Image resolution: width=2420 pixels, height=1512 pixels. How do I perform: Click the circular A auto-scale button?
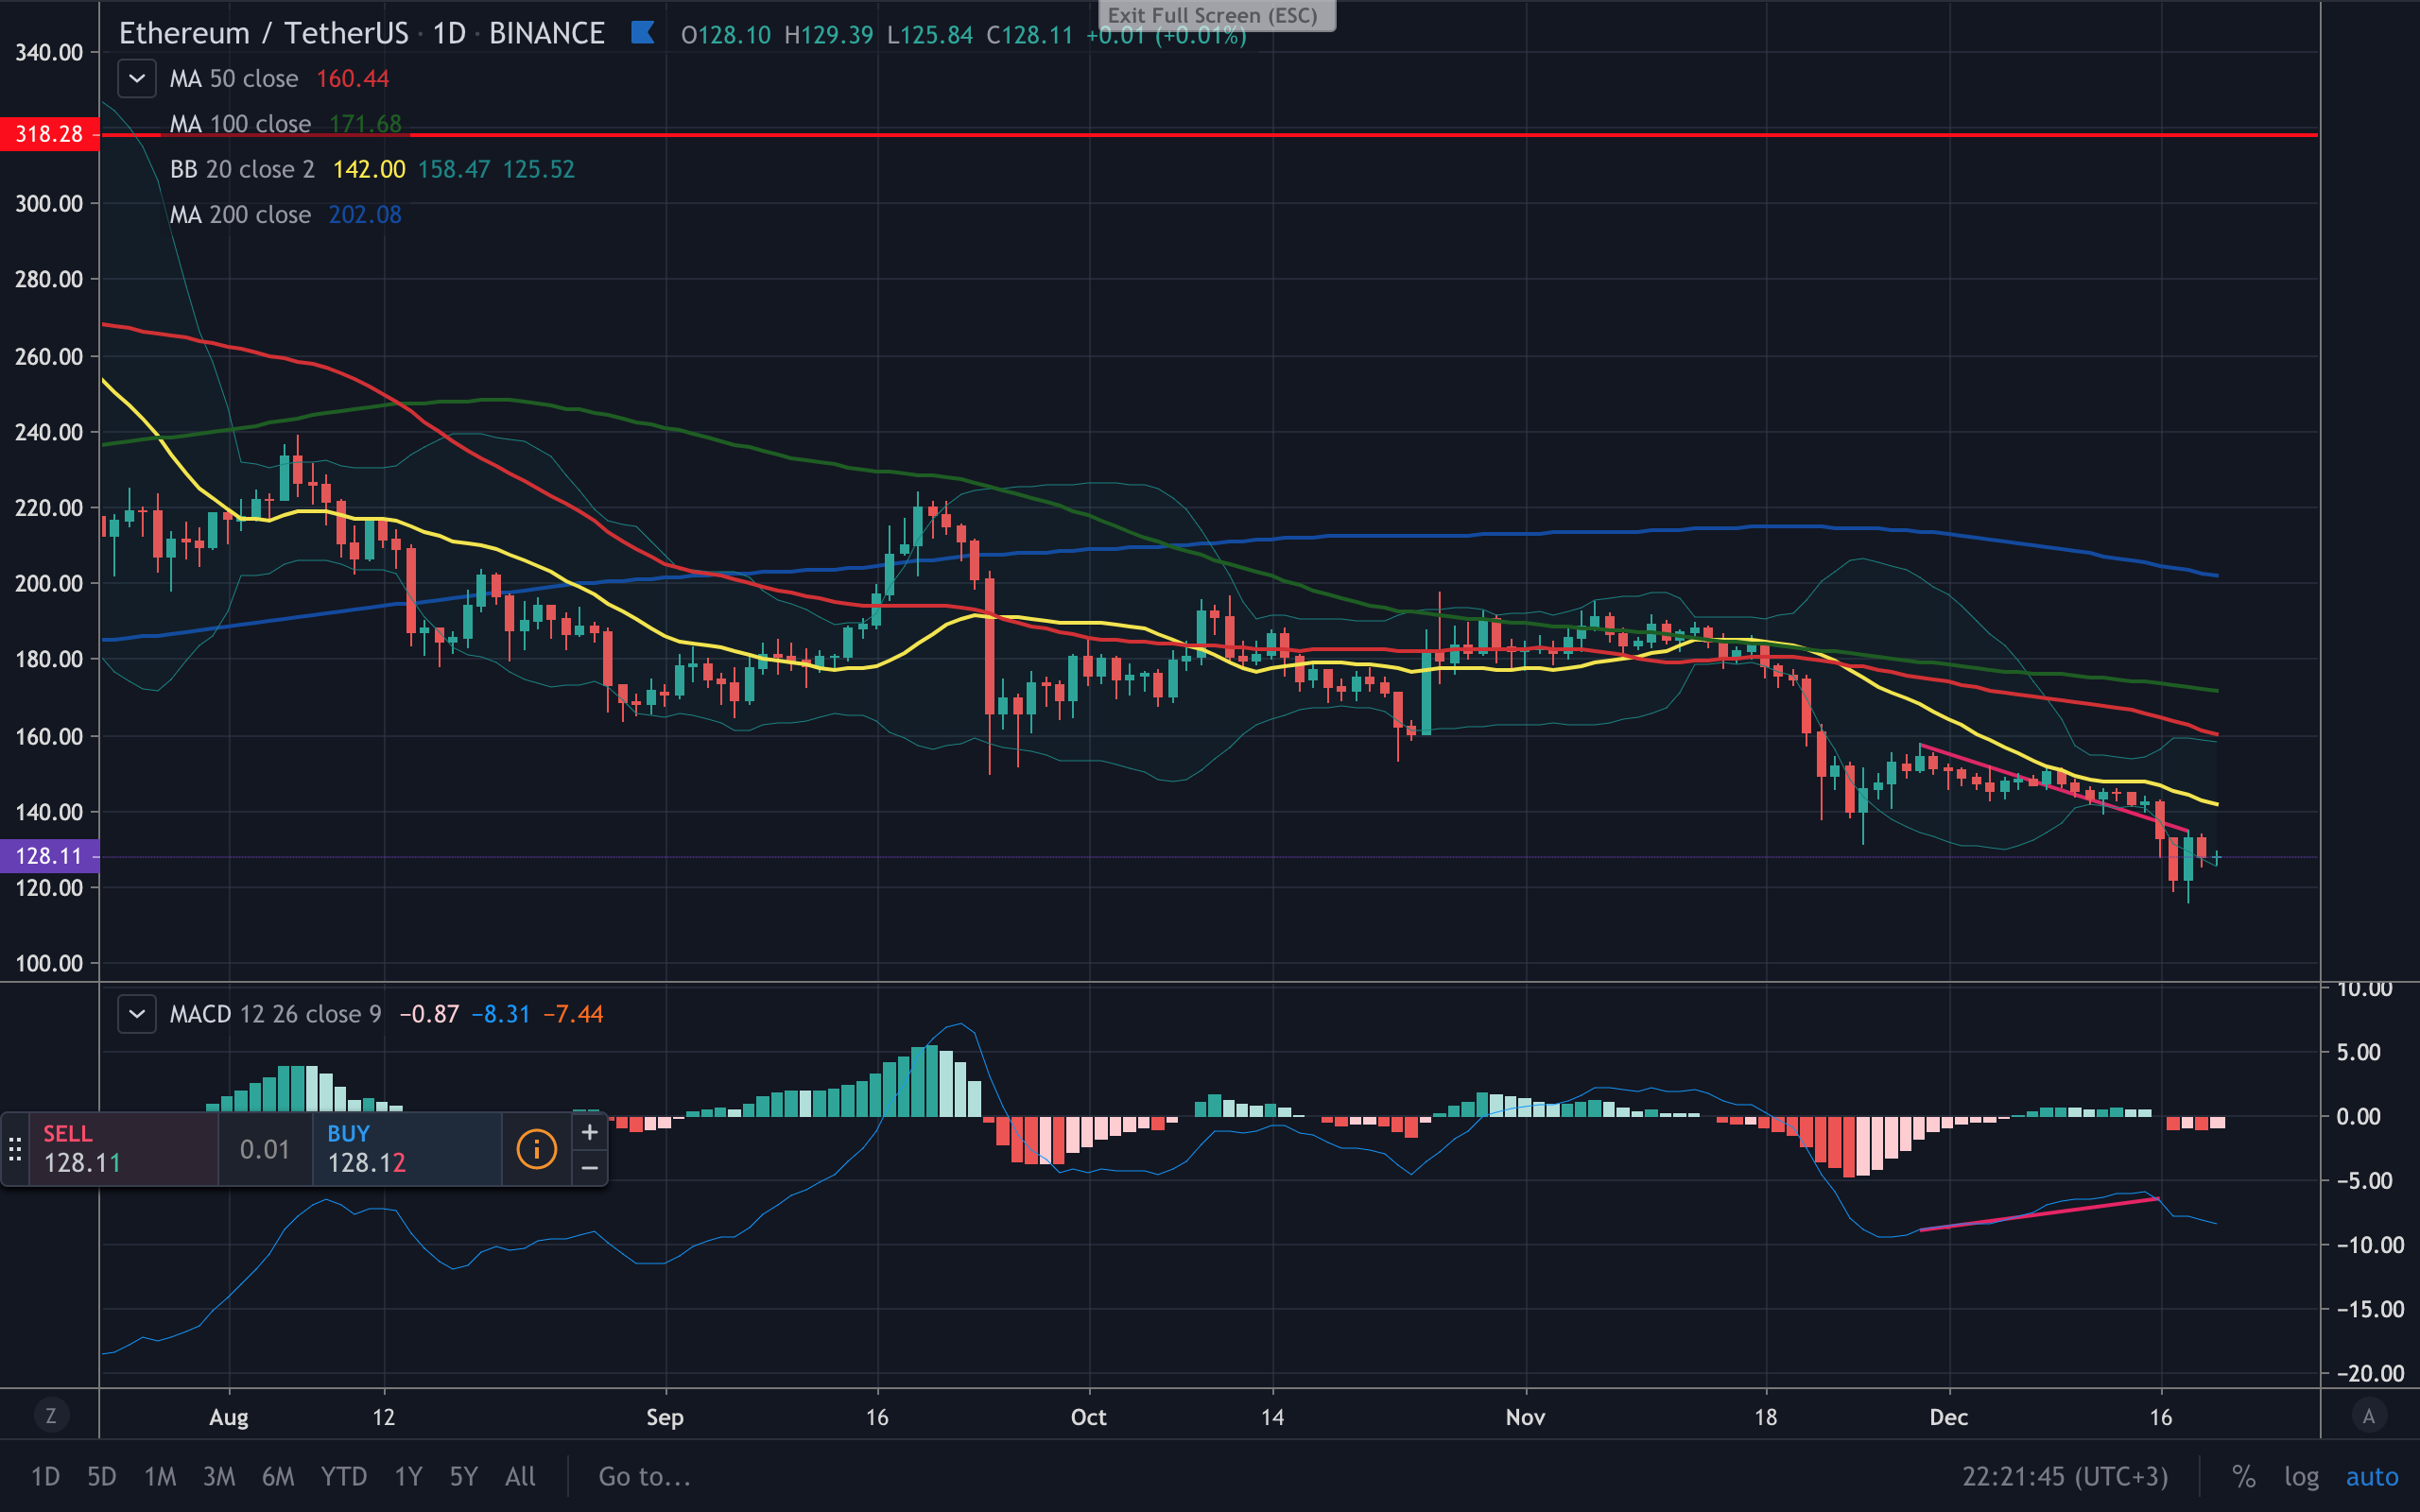[x=2368, y=1415]
